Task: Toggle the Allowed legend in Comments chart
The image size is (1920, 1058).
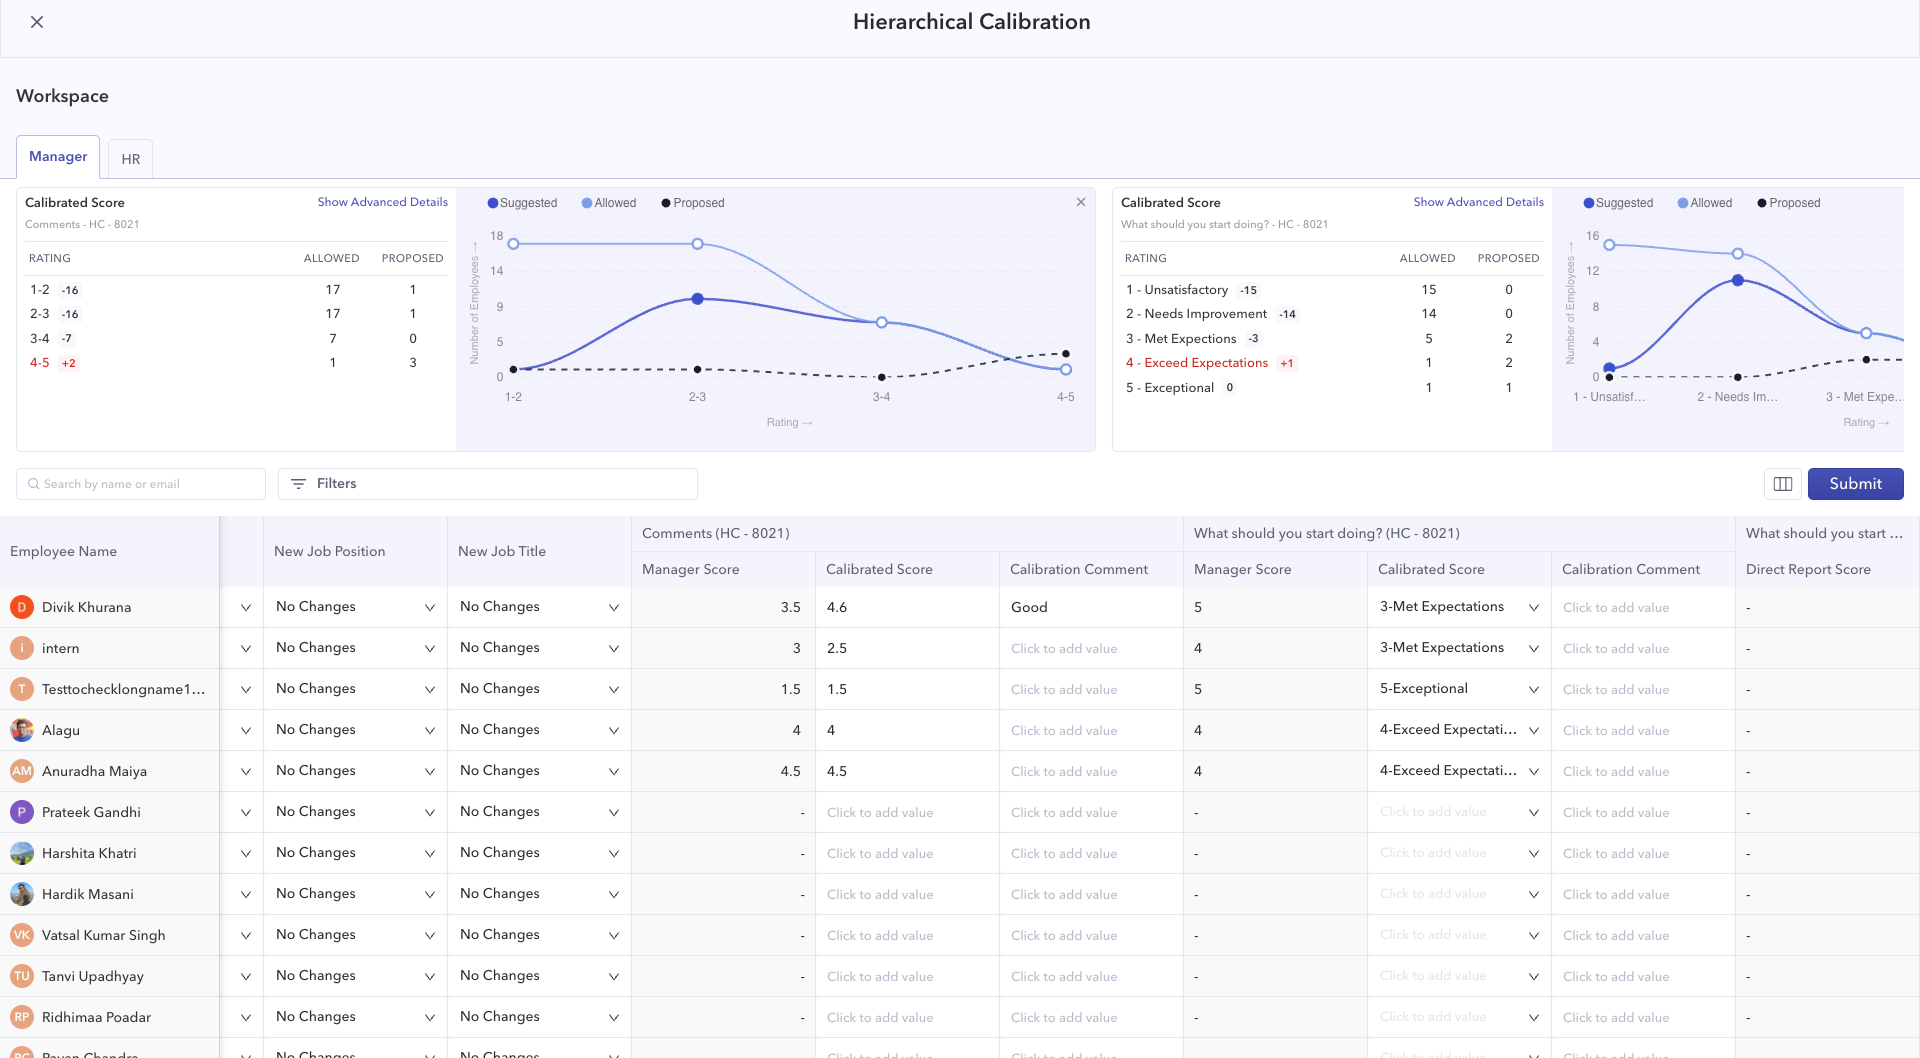Action: coord(609,203)
